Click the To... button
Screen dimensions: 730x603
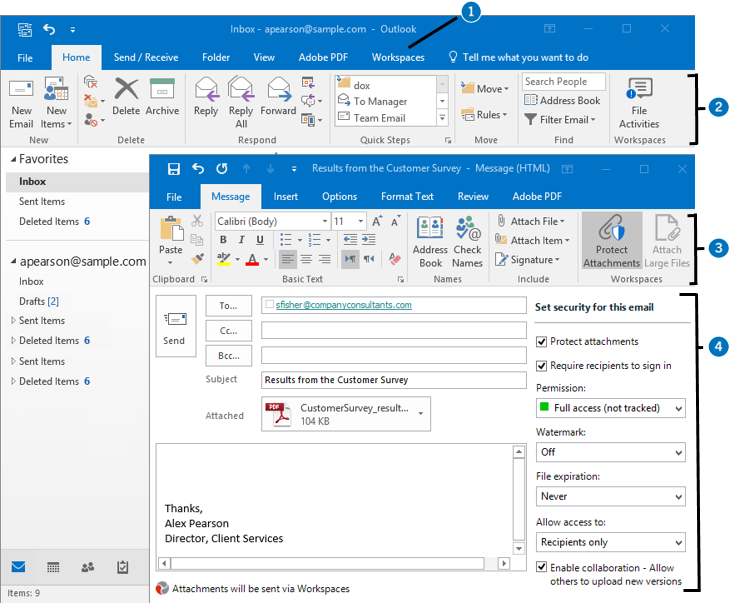click(x=229, y=305)
